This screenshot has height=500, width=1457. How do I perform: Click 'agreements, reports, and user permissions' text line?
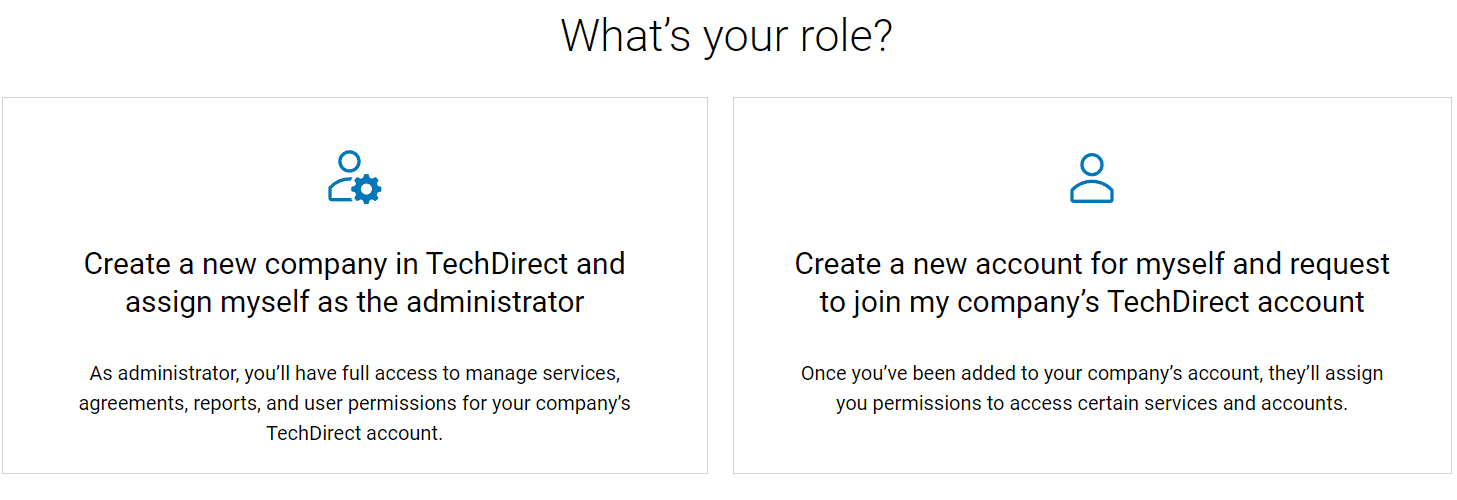354,404
